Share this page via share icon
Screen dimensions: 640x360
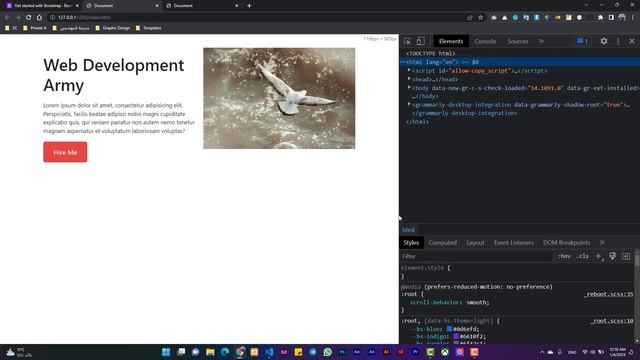point(470,18)
